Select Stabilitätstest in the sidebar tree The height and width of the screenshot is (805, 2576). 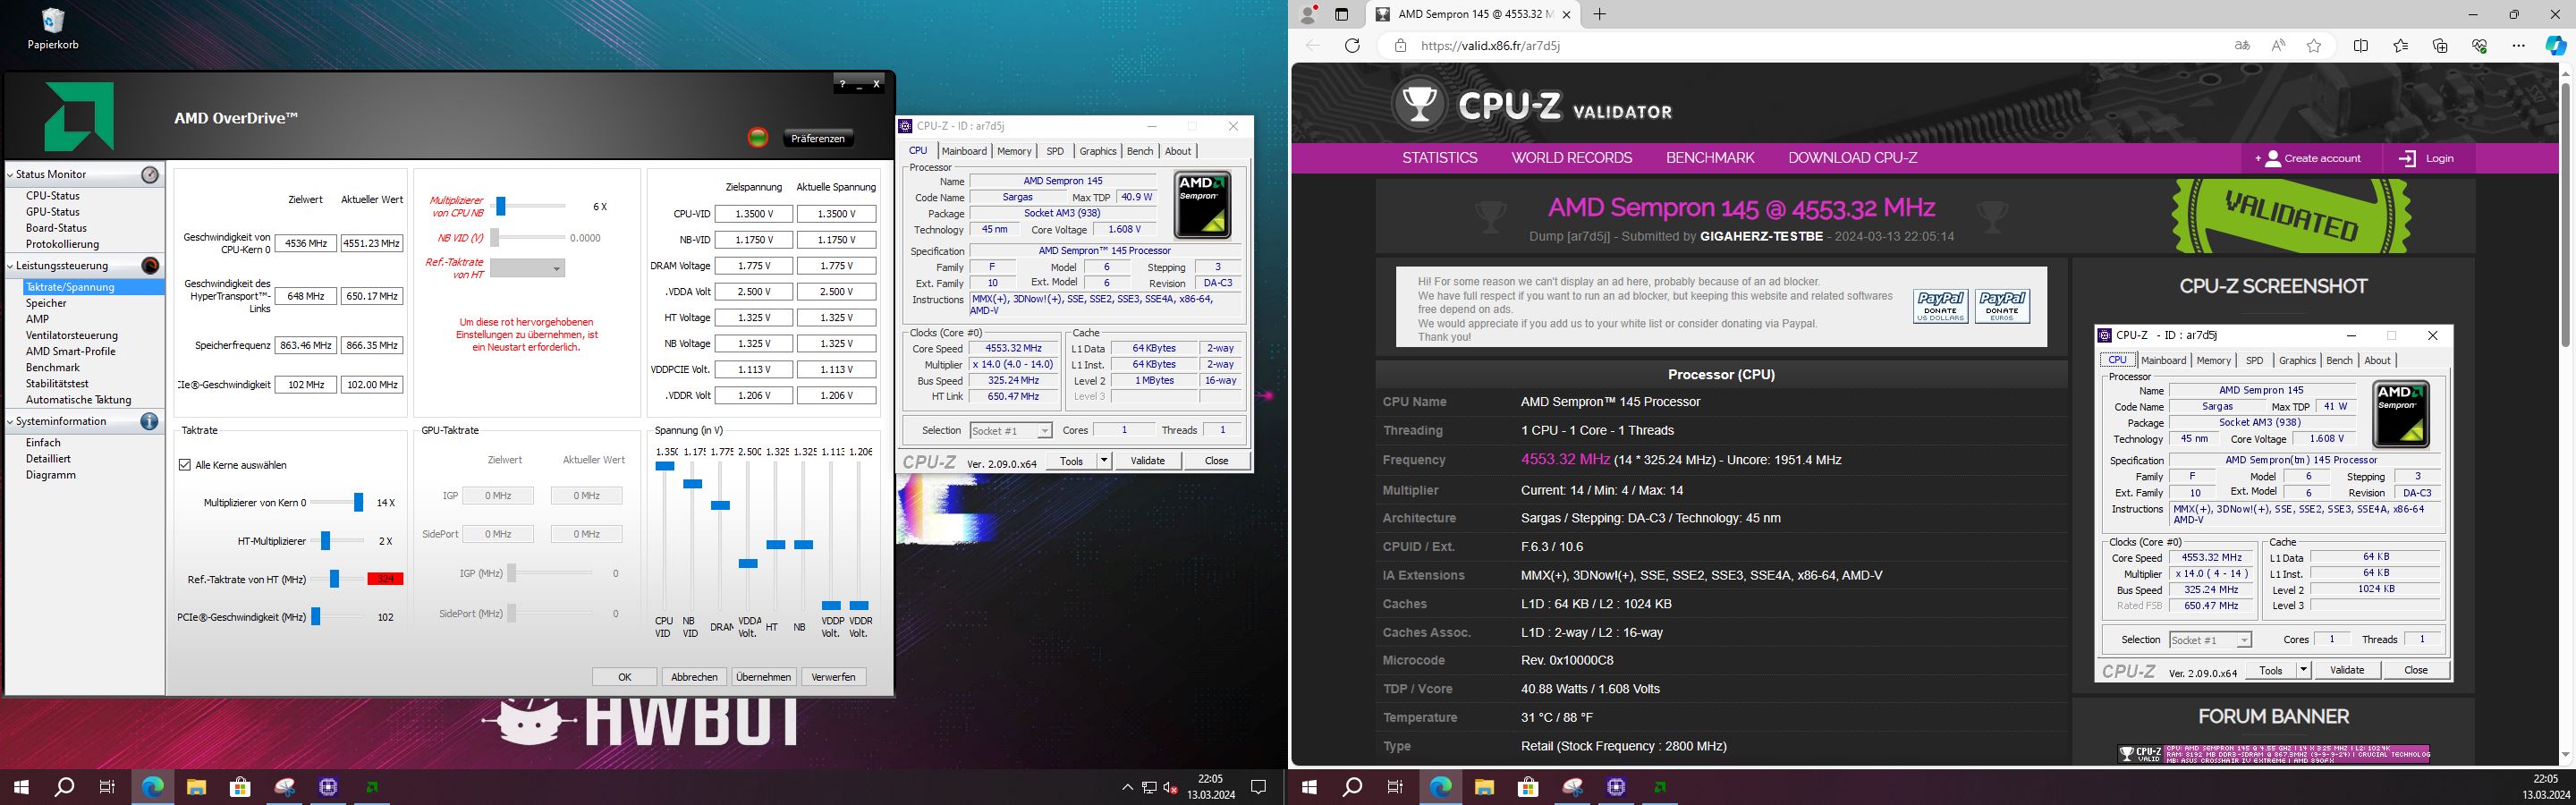click(57, 383)
